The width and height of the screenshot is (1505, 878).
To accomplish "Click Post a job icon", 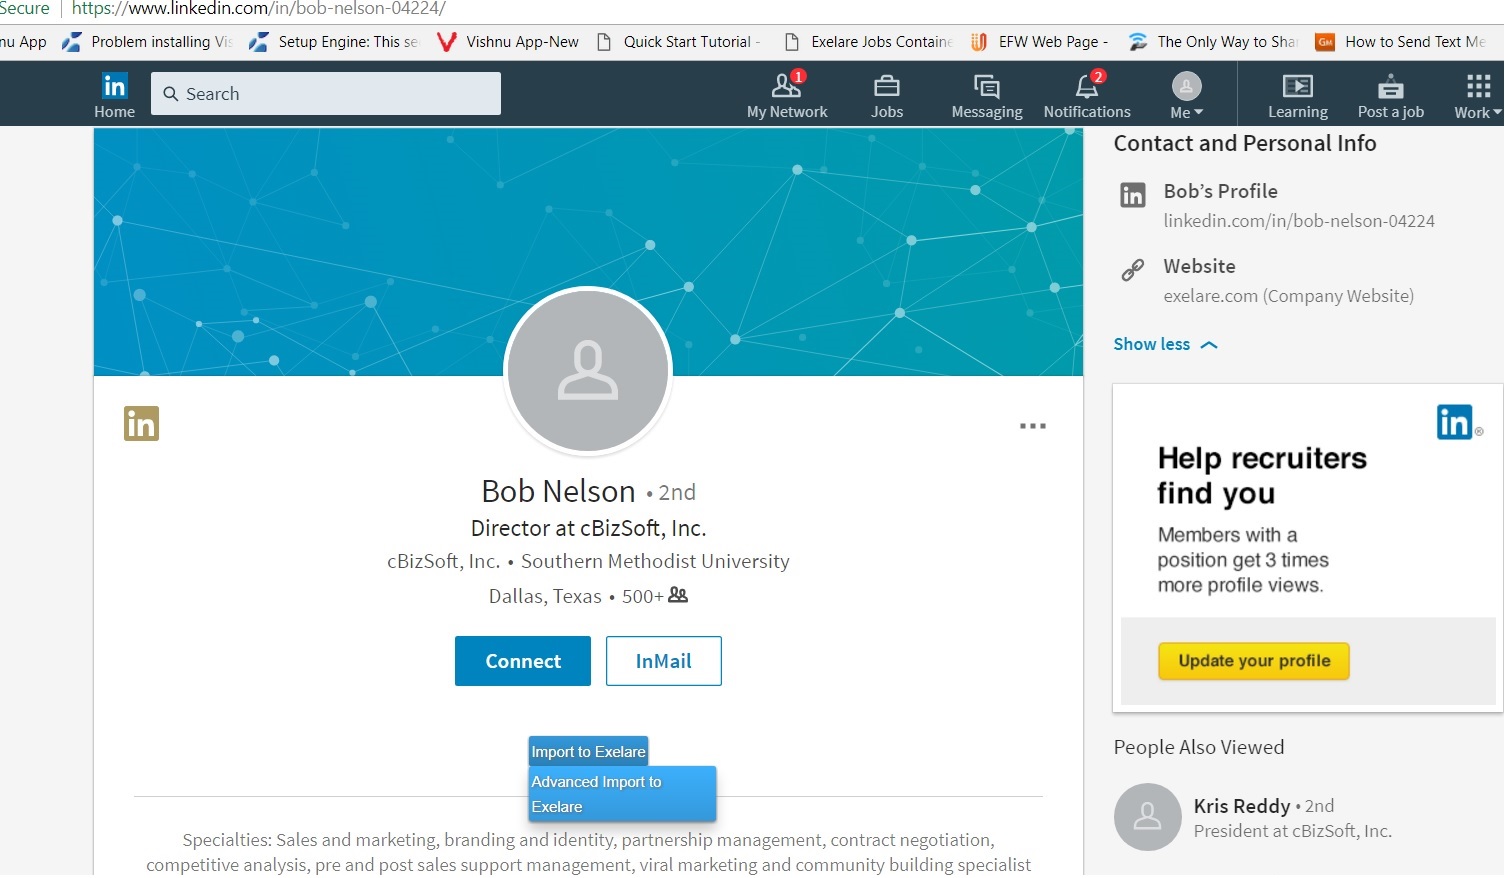I will tap(1391, 86).
